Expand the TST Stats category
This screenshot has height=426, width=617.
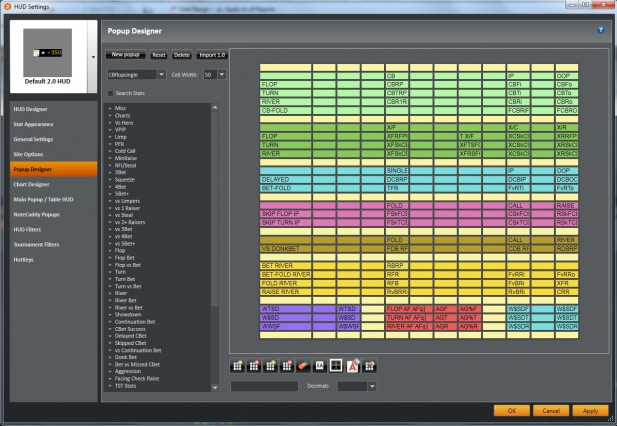coord(110,386)
